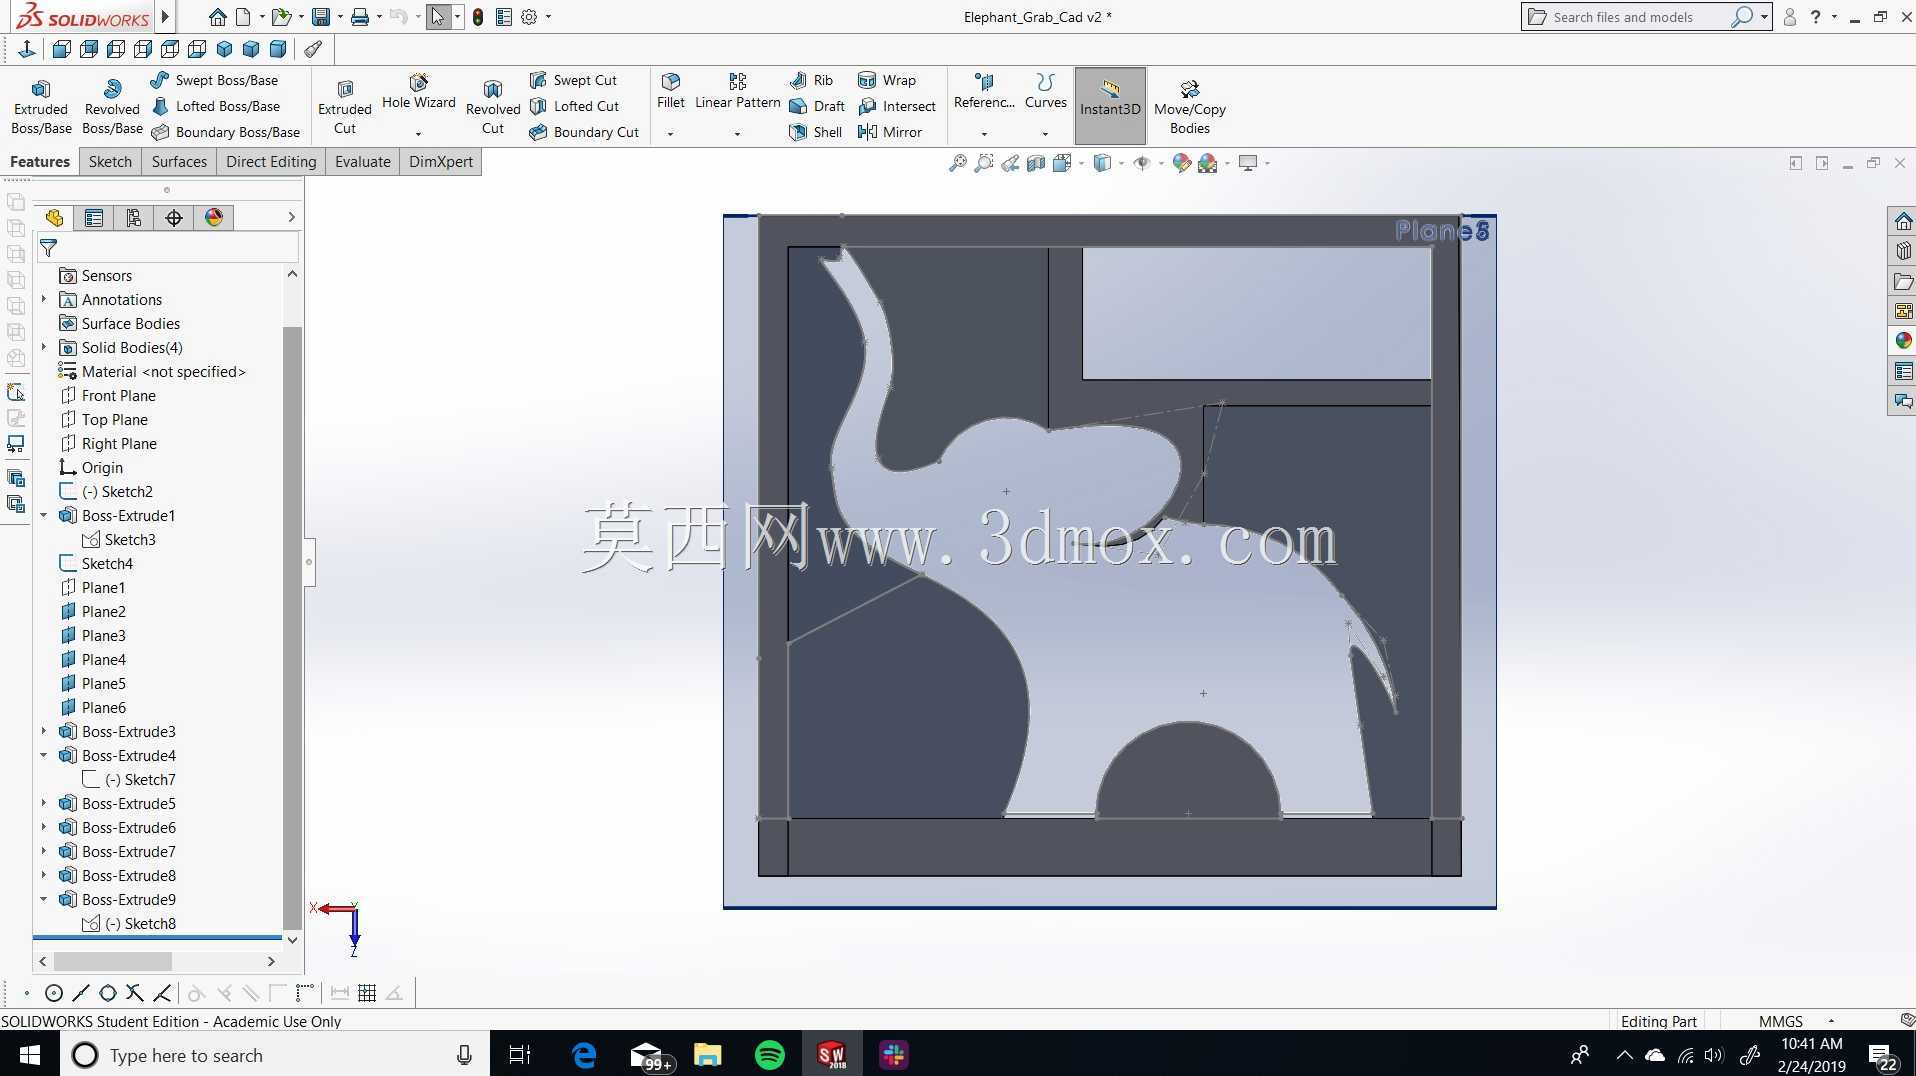Open Spotify from the taskbar
The image size is (1916, 1076).
coord(769,1055)
